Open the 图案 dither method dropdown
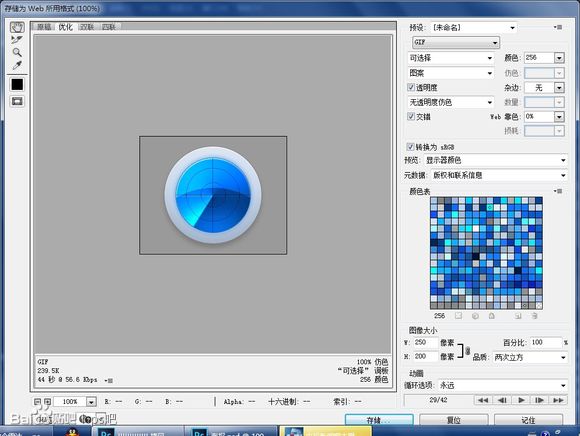 (451, 73)
